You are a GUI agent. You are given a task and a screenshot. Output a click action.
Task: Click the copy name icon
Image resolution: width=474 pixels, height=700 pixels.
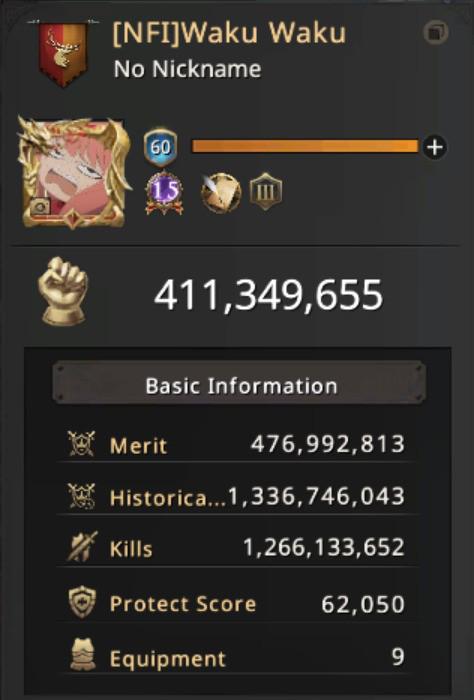point(436,33)
